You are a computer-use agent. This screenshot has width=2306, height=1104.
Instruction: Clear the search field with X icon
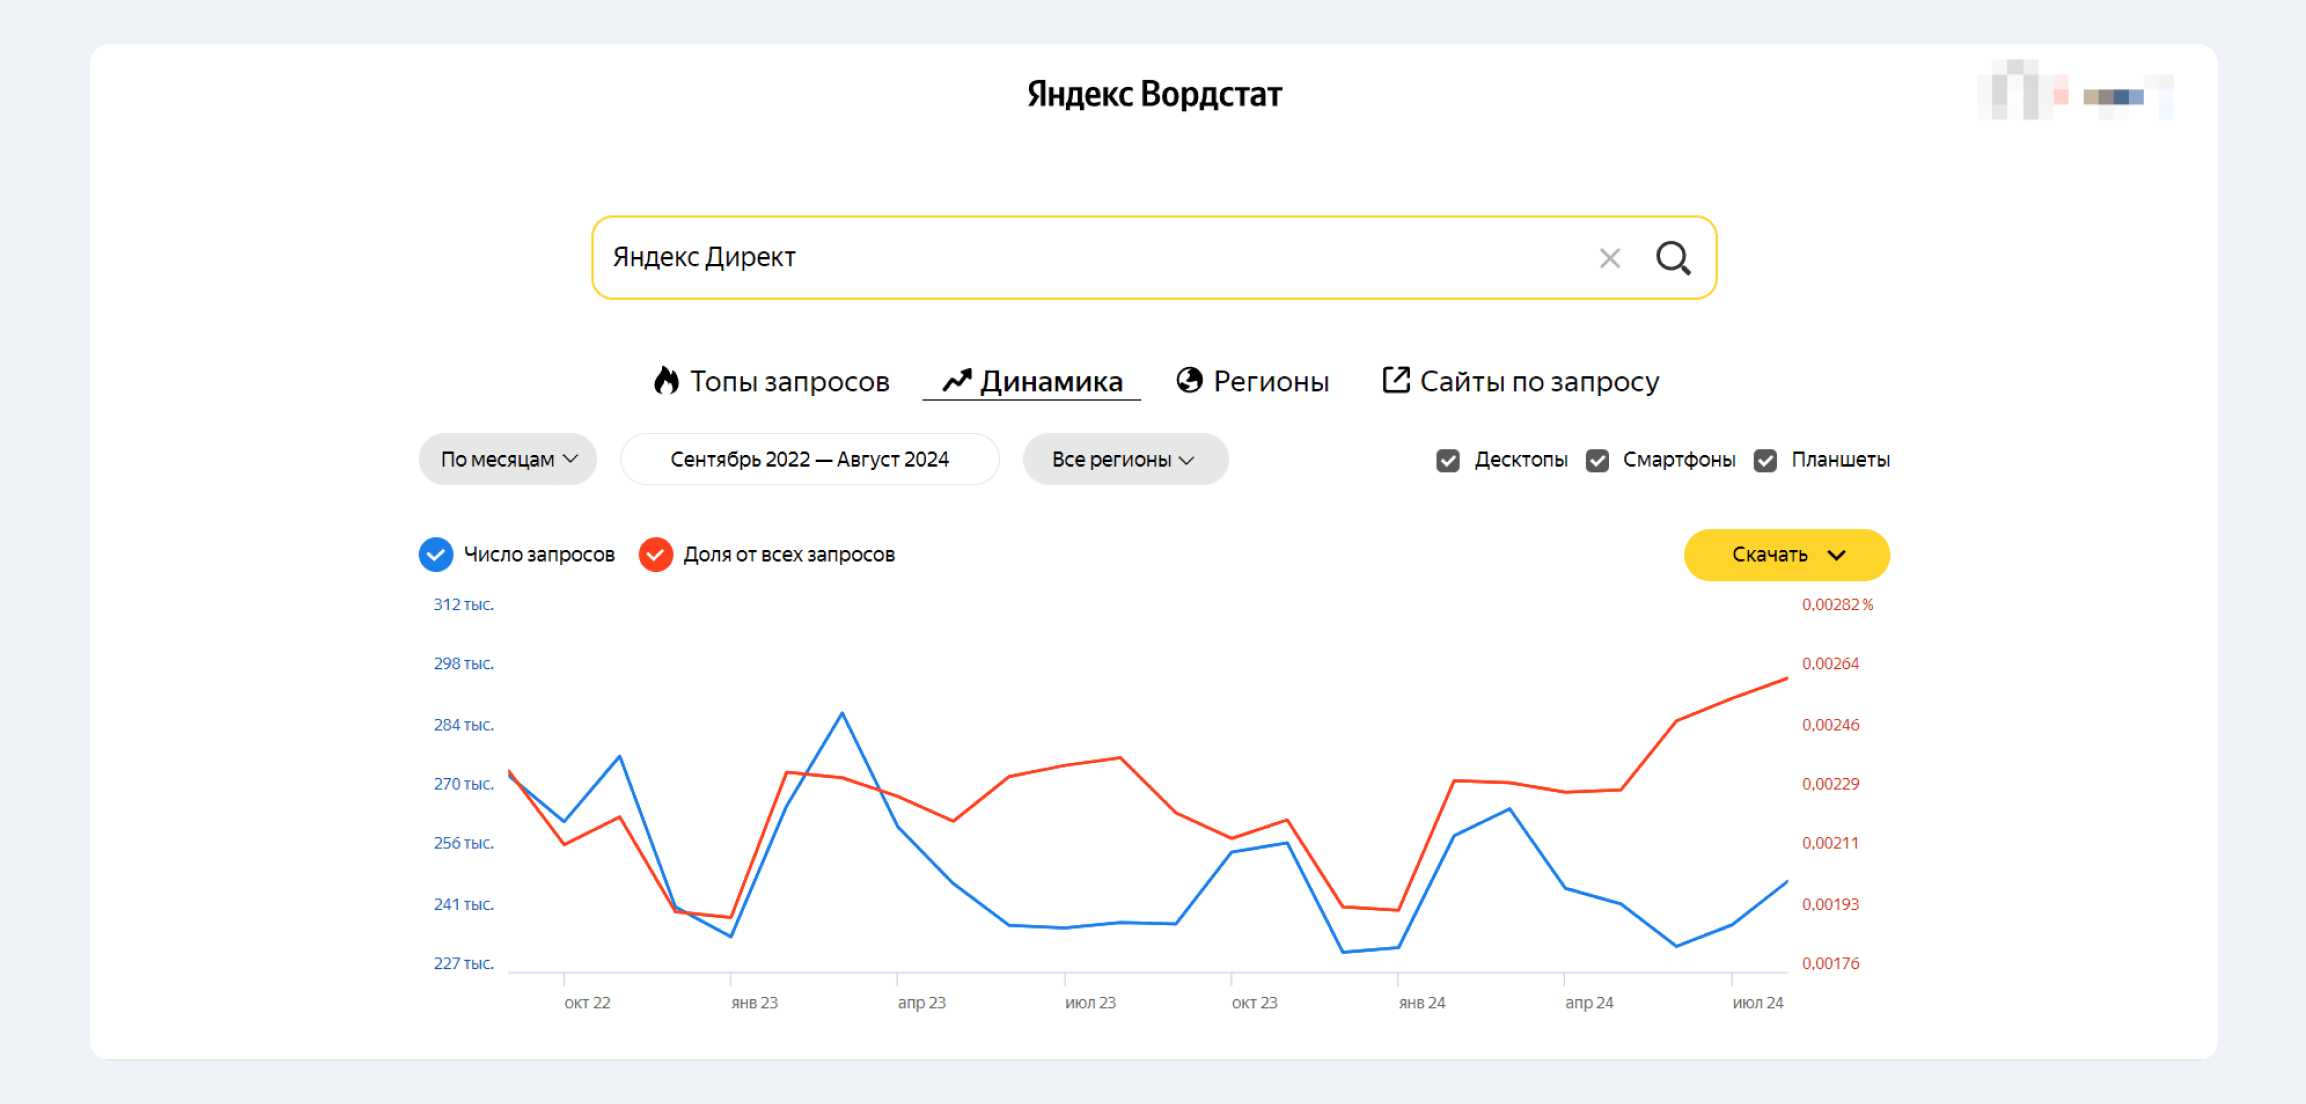(1609, 259)
